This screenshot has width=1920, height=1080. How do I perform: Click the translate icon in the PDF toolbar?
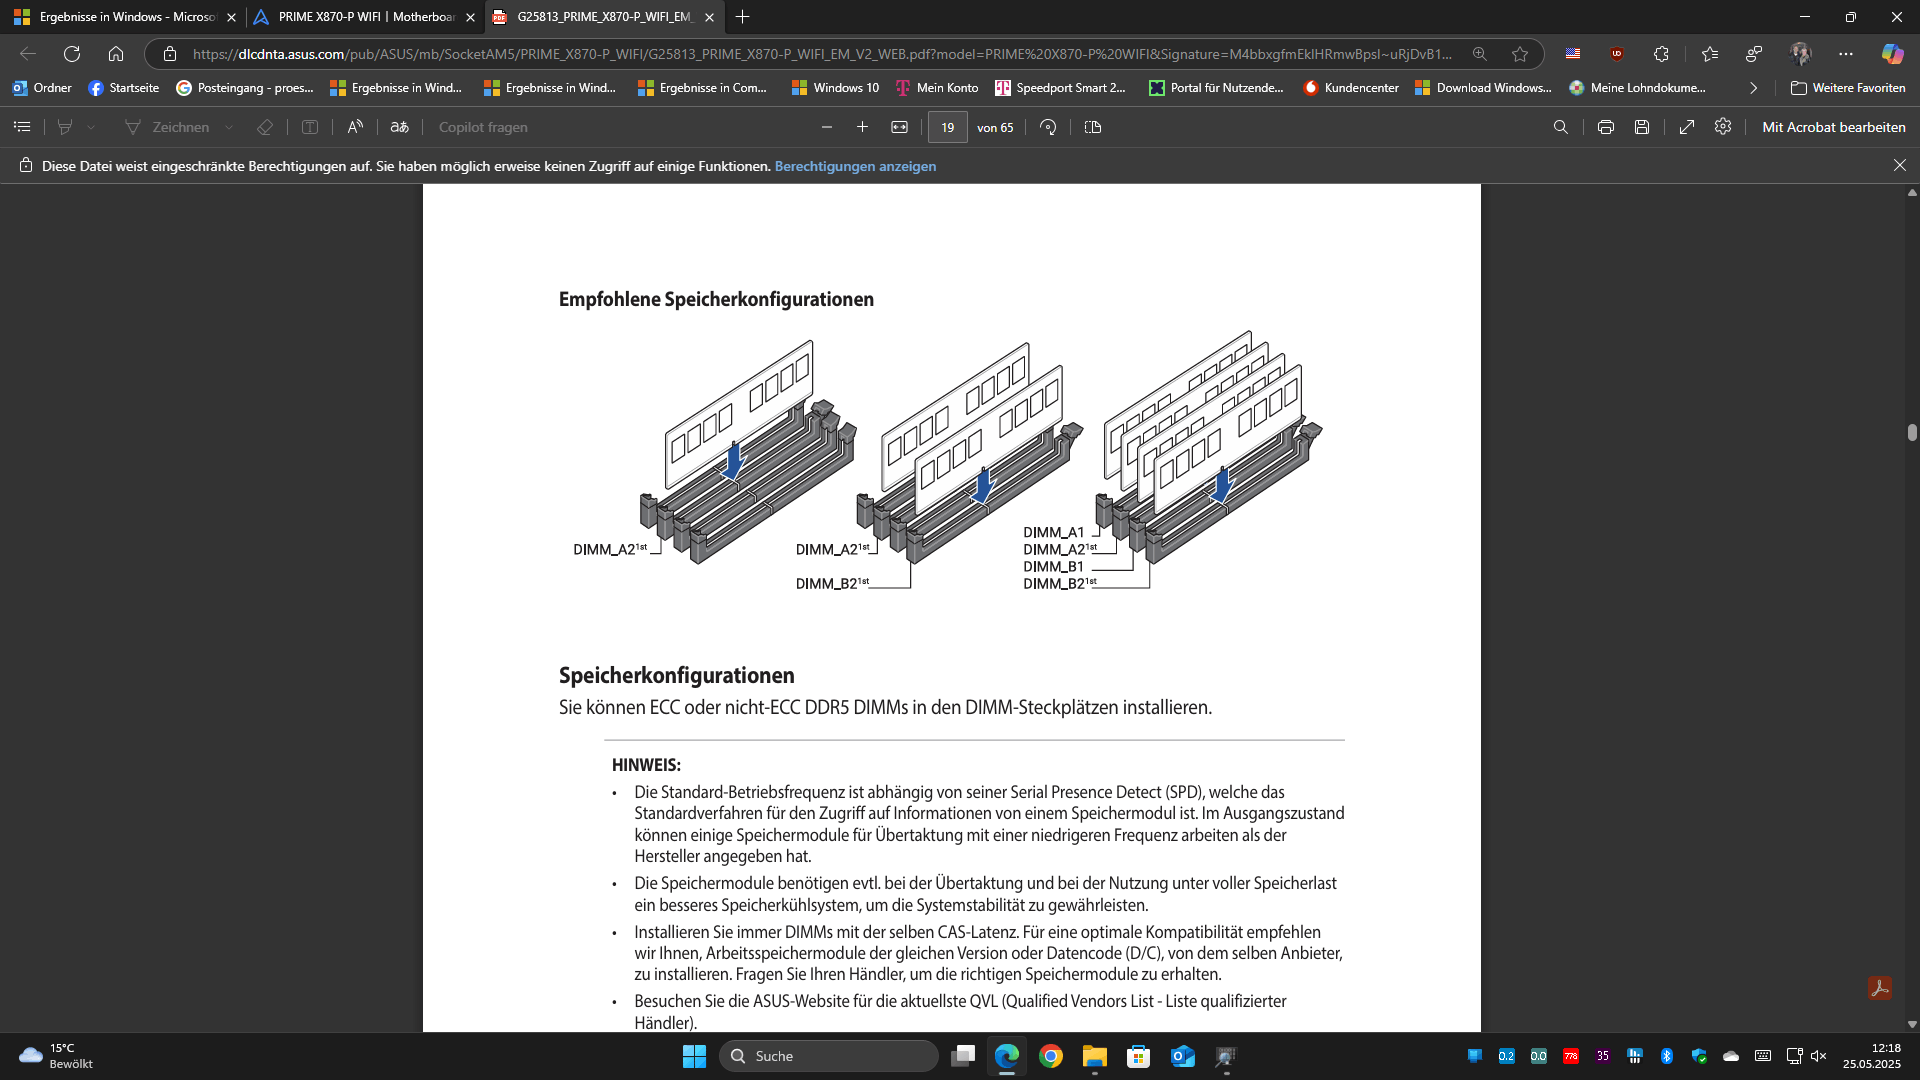pos(399,127)
